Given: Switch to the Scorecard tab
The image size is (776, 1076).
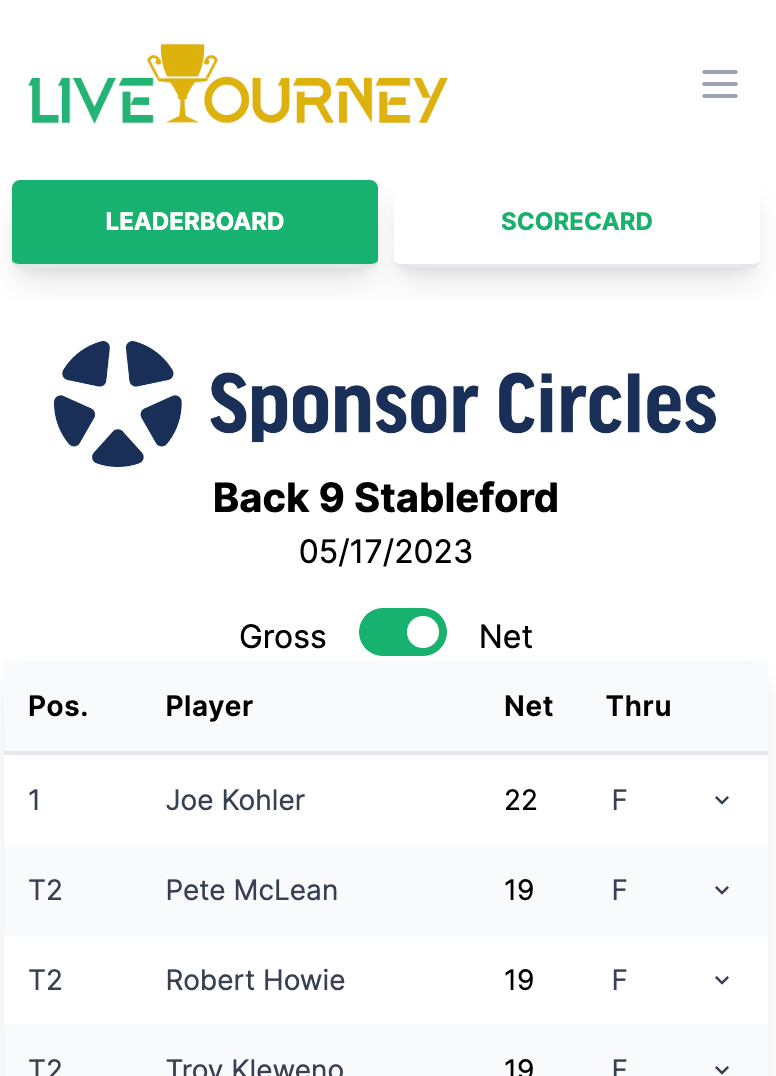Looking at the screenshot, I should [x=577, y=222].
